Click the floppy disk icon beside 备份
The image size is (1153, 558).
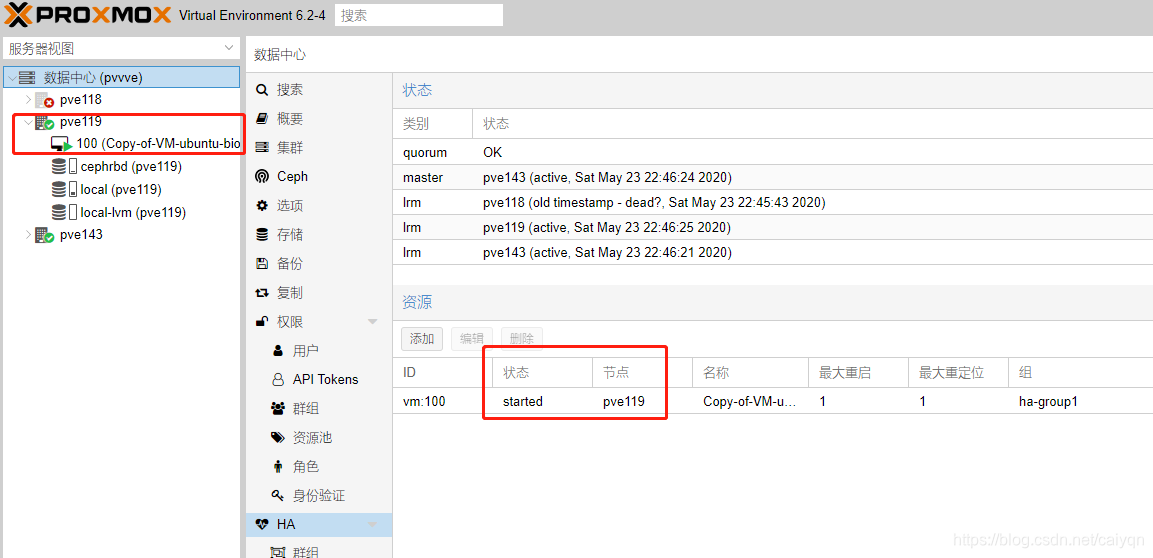tap(261, 263)
